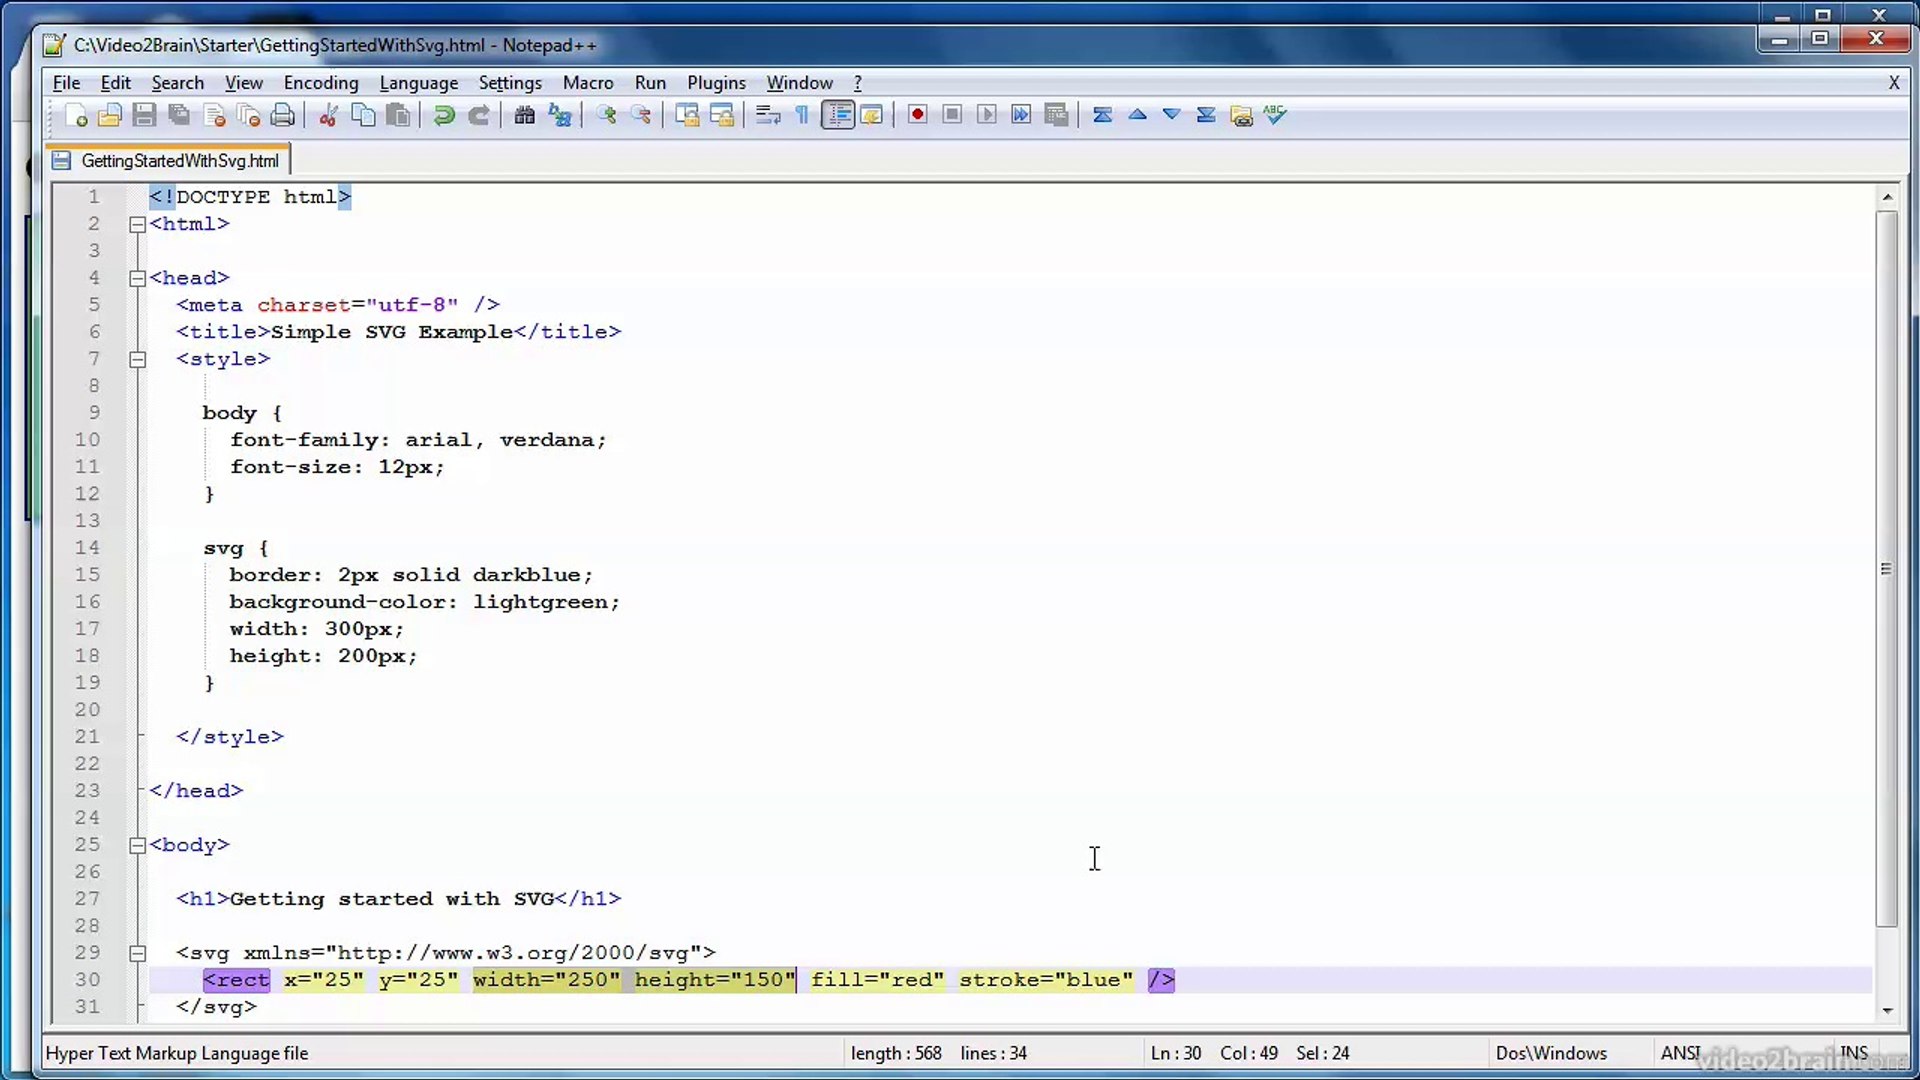Viewport: 1920px width, 1080px height.
Task: Toggle Word Wrap toolbar icon
Action: click(x=767, y=115)
